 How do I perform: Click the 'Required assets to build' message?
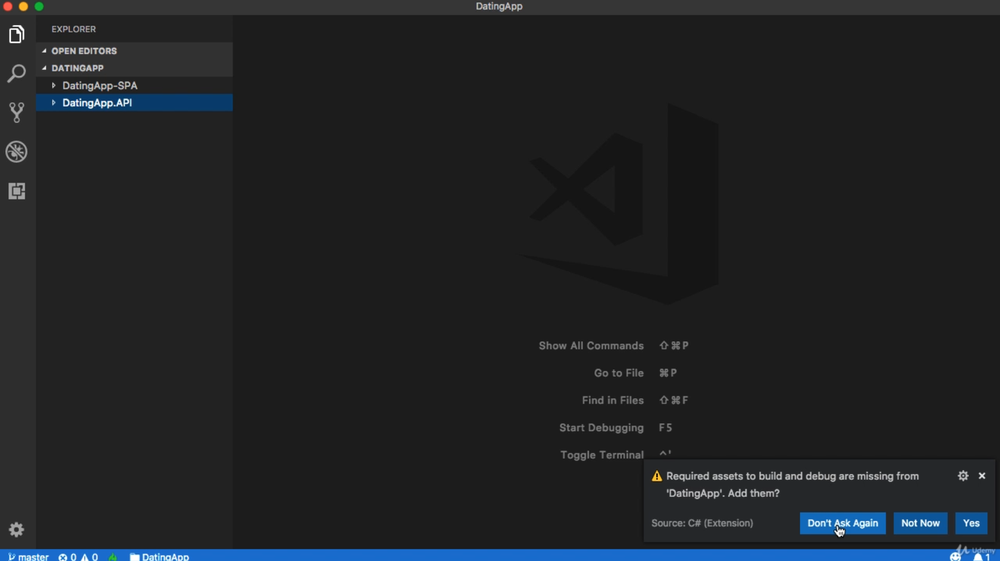point(793,484)
